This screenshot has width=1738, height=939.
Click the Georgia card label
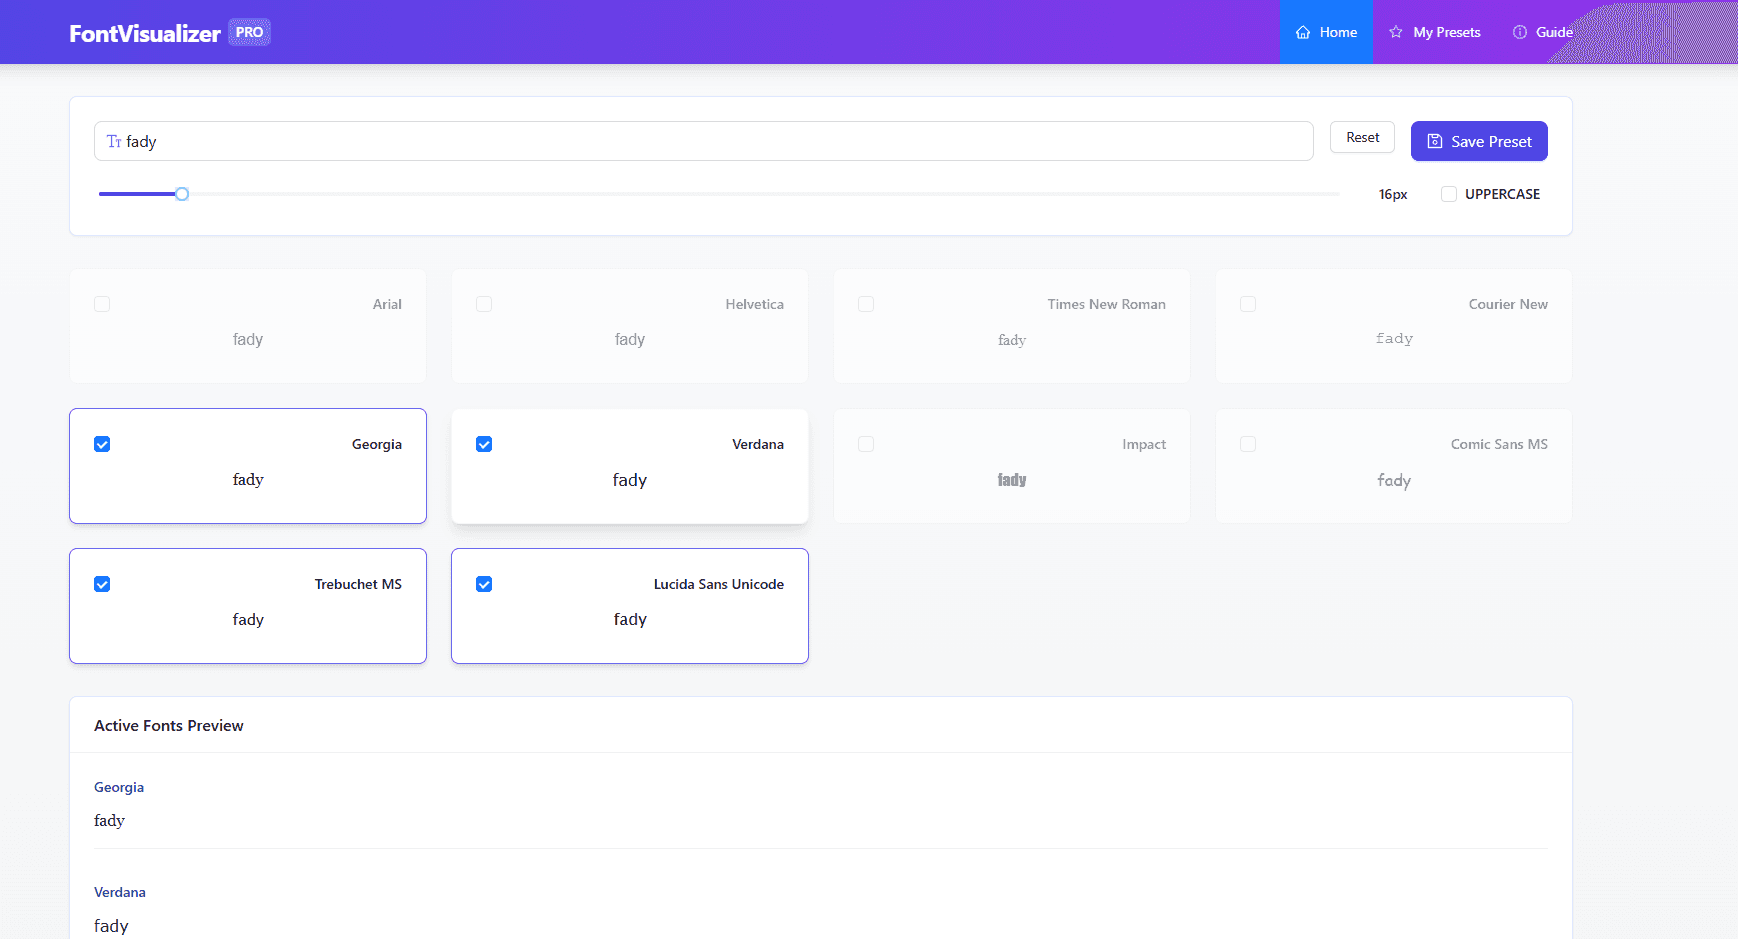click(x=377, y=444)
